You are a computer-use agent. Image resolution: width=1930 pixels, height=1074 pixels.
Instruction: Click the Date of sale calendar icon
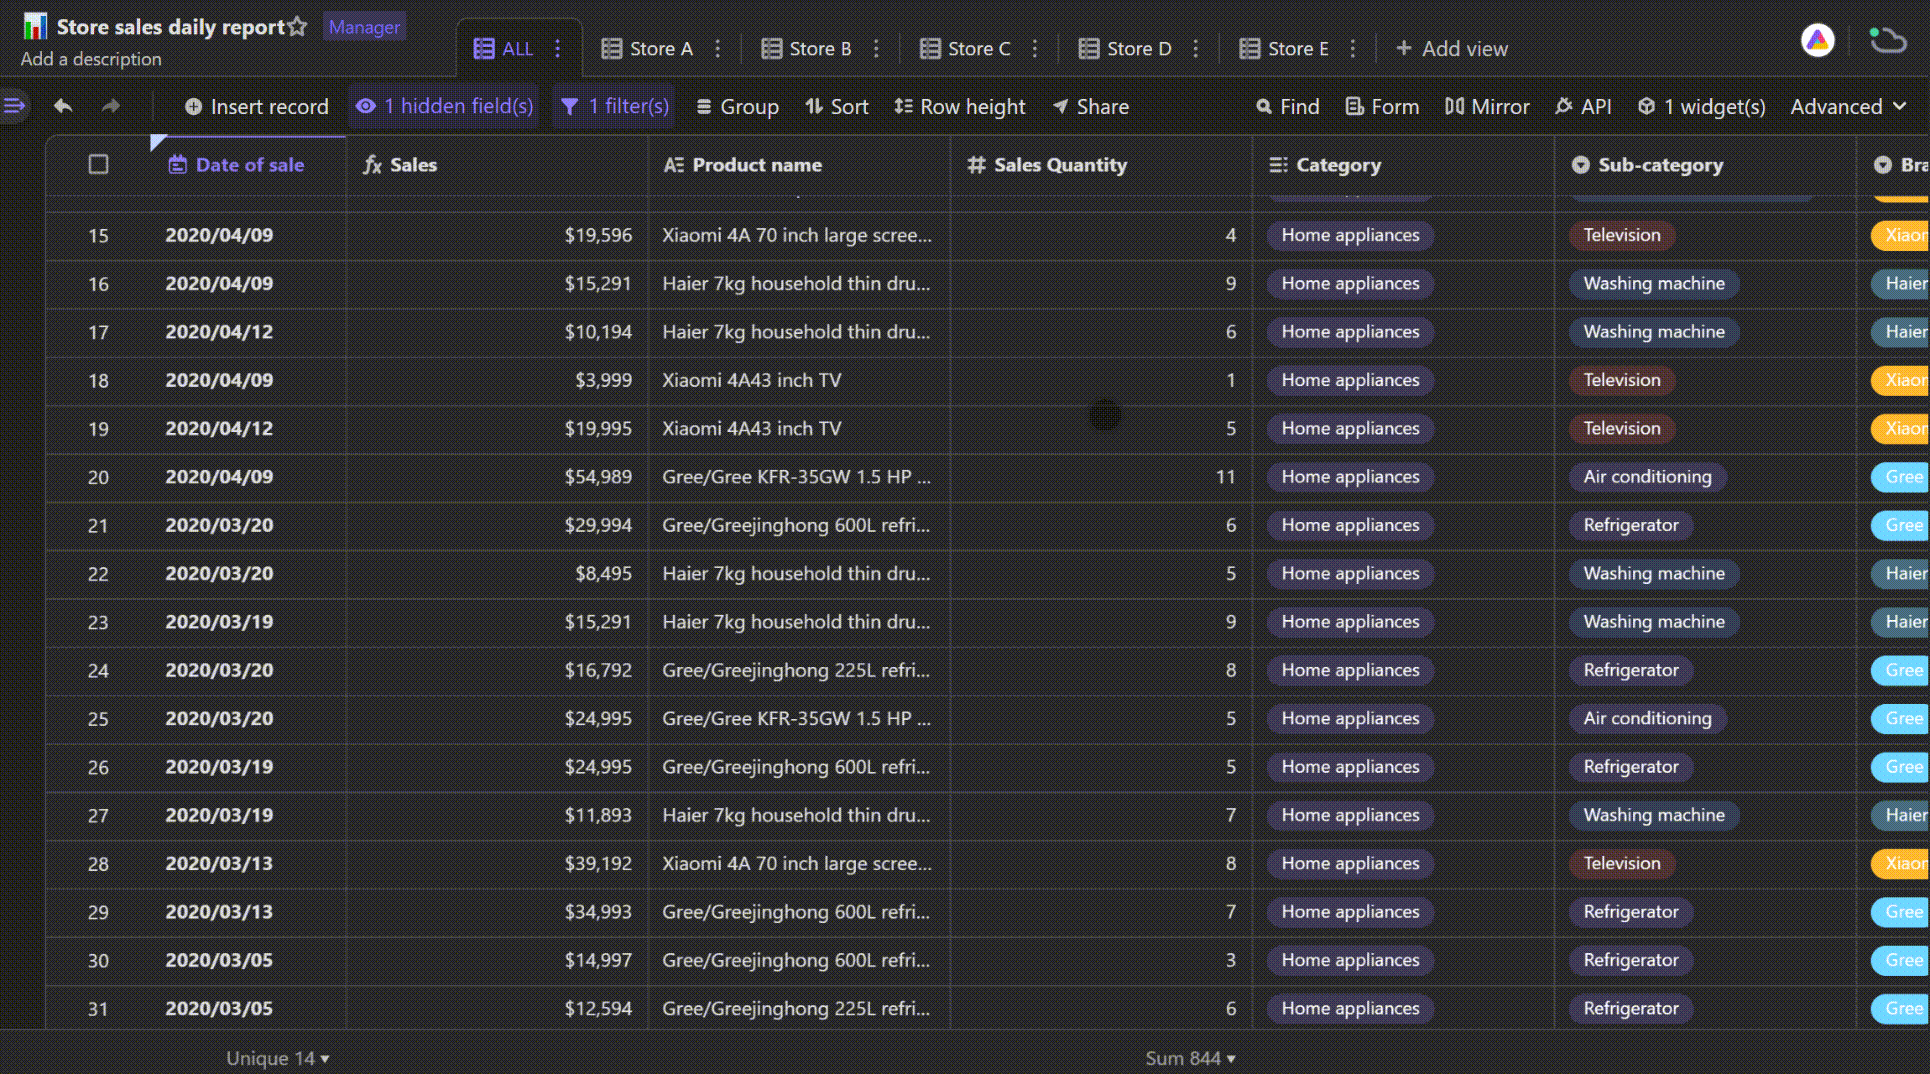(177, 165)
